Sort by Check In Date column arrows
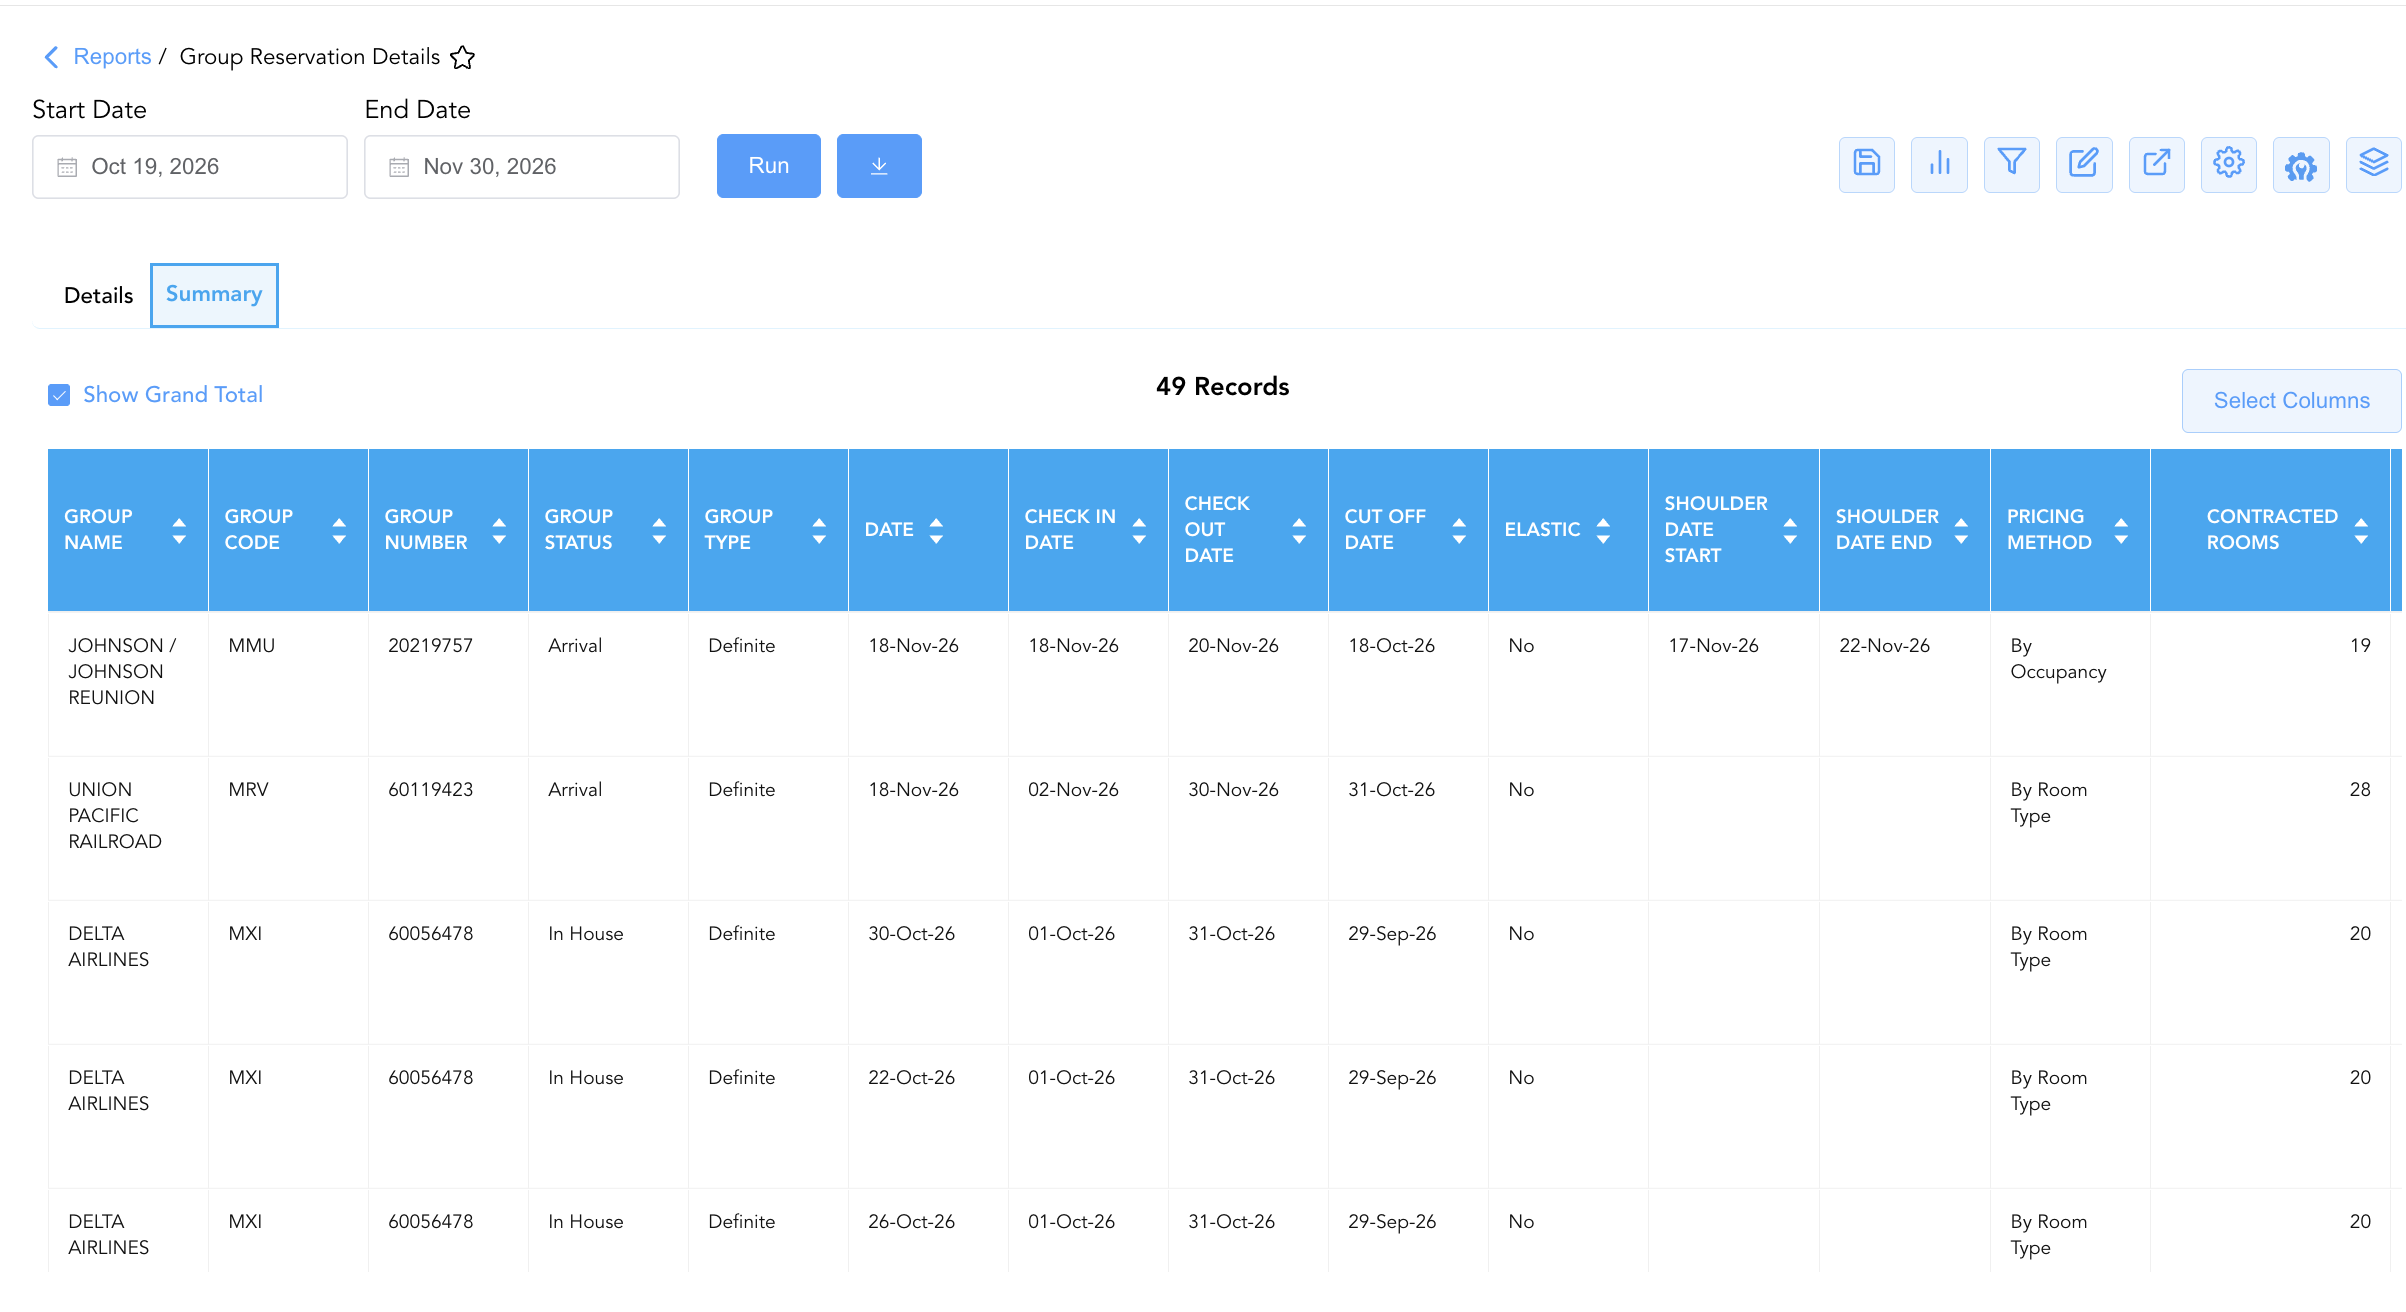Screen dimensions: 2406x1312 1139,530
